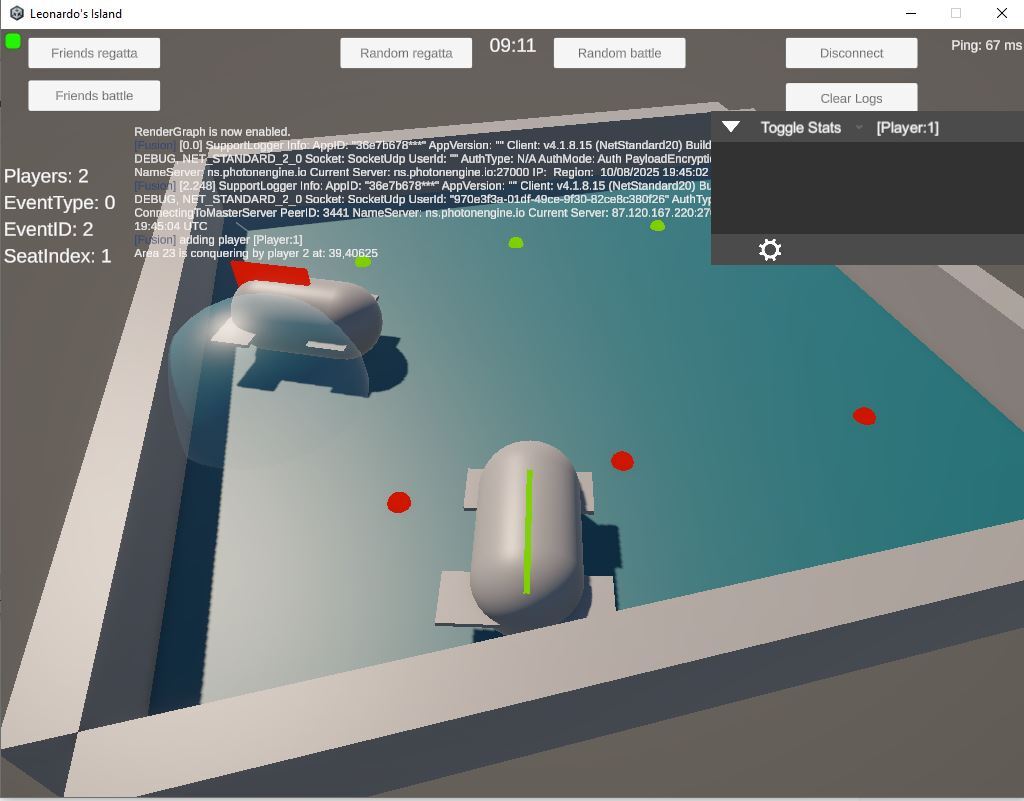This screenshot has height=801, width=1024.
Task: Click the far-right red marker on the water
Action: (x=864, y=416)
